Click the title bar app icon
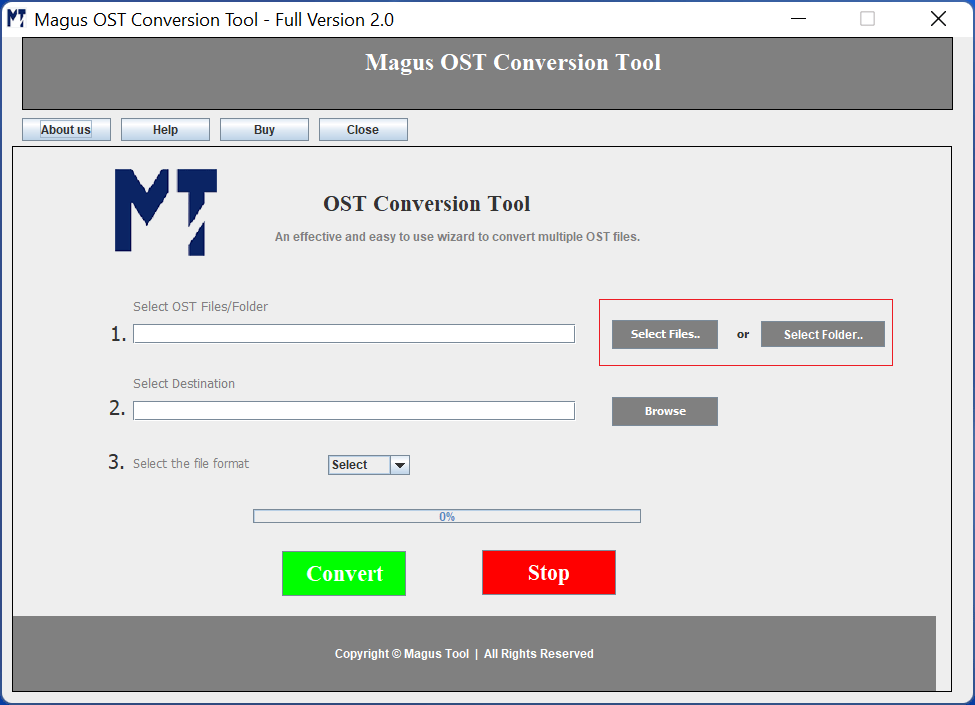975x705 pixels. point(16,19)
